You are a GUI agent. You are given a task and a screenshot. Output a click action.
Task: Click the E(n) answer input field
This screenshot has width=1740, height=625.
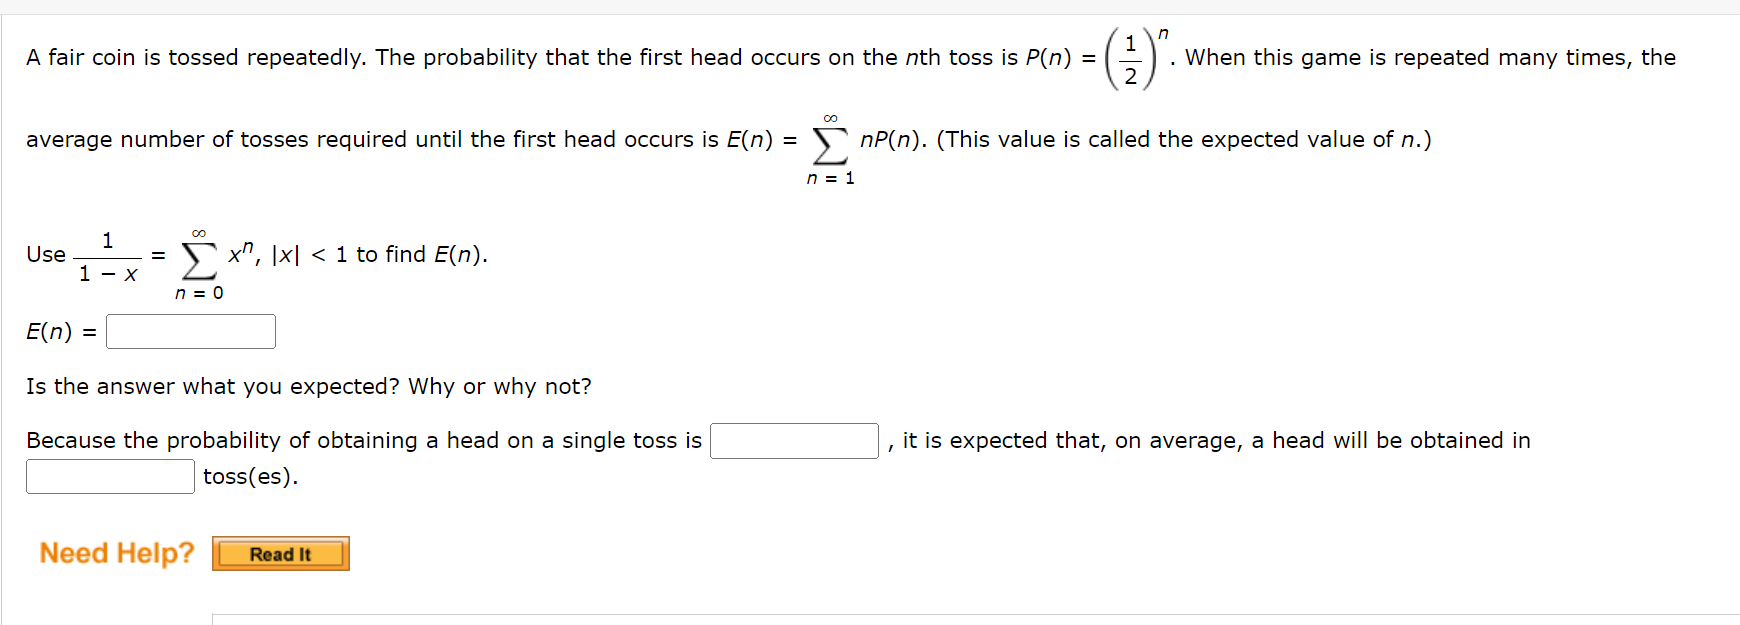point(190,331)
